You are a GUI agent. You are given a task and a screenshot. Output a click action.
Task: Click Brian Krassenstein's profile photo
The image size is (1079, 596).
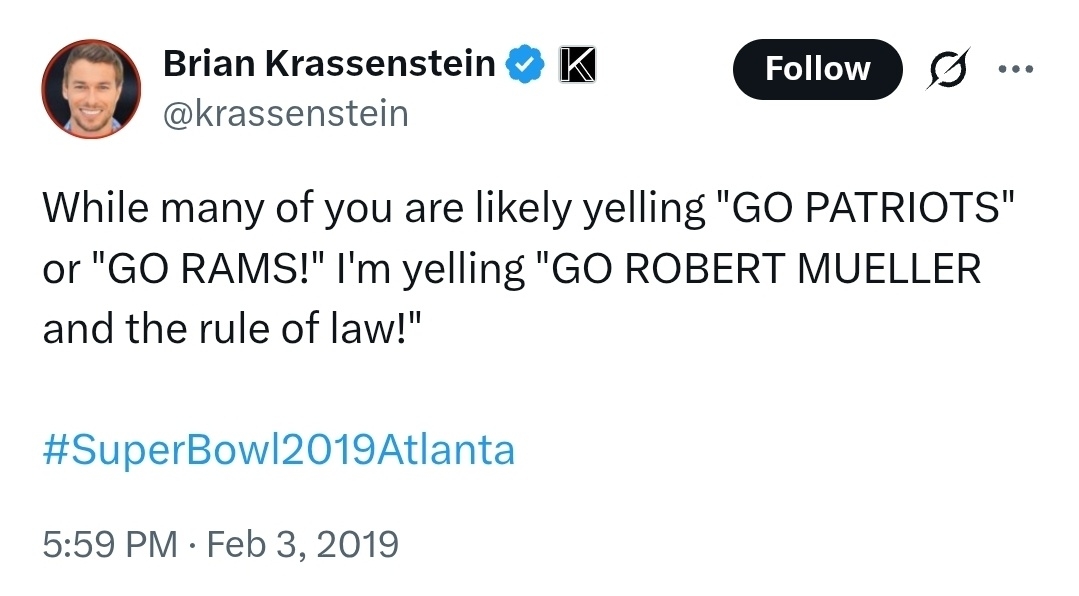coord(90,89)
